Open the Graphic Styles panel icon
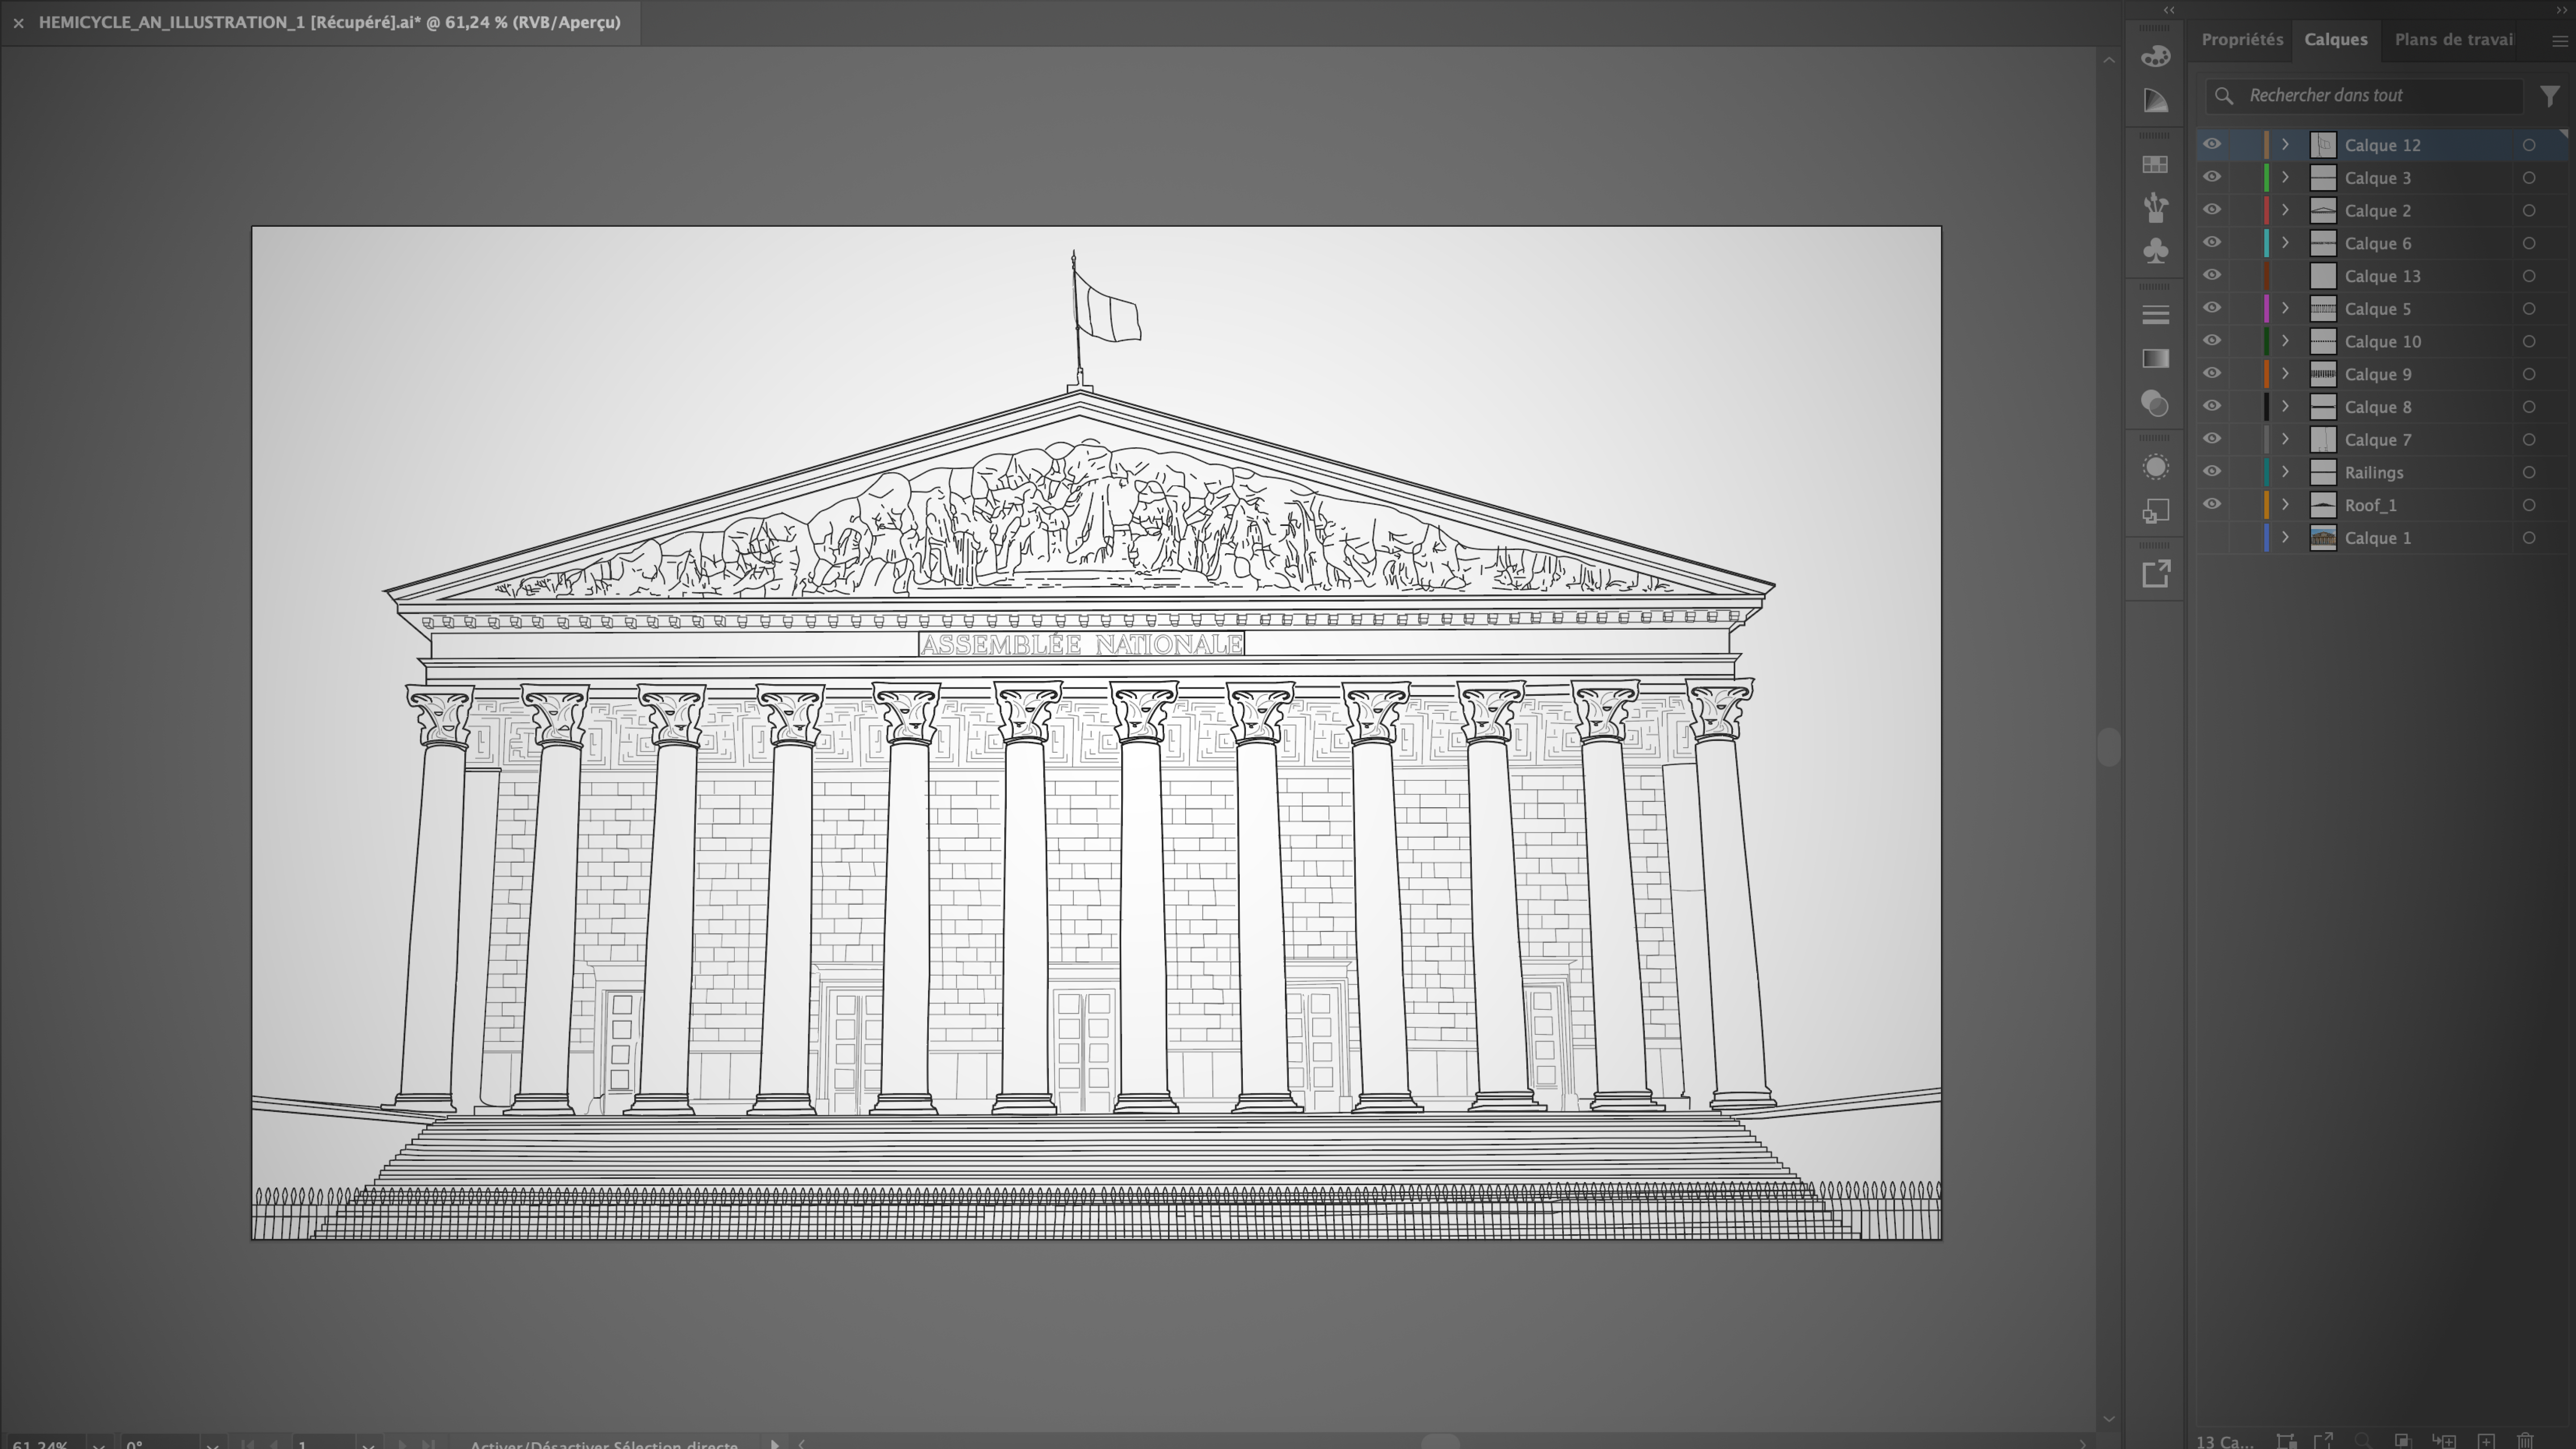The width and height of the screenshot is (2576, 1449). (x=2155, y=511)
